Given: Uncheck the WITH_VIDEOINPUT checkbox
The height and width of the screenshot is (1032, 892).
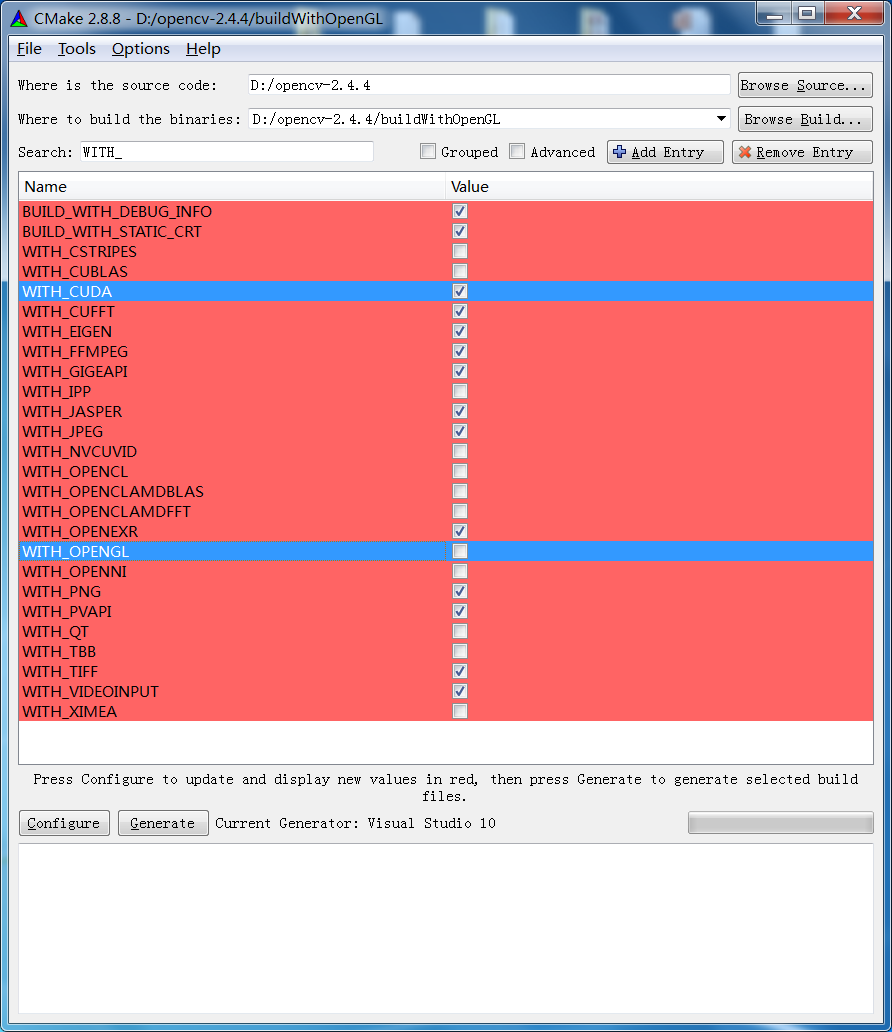Looking at the screenshot, I should (460, 691).
